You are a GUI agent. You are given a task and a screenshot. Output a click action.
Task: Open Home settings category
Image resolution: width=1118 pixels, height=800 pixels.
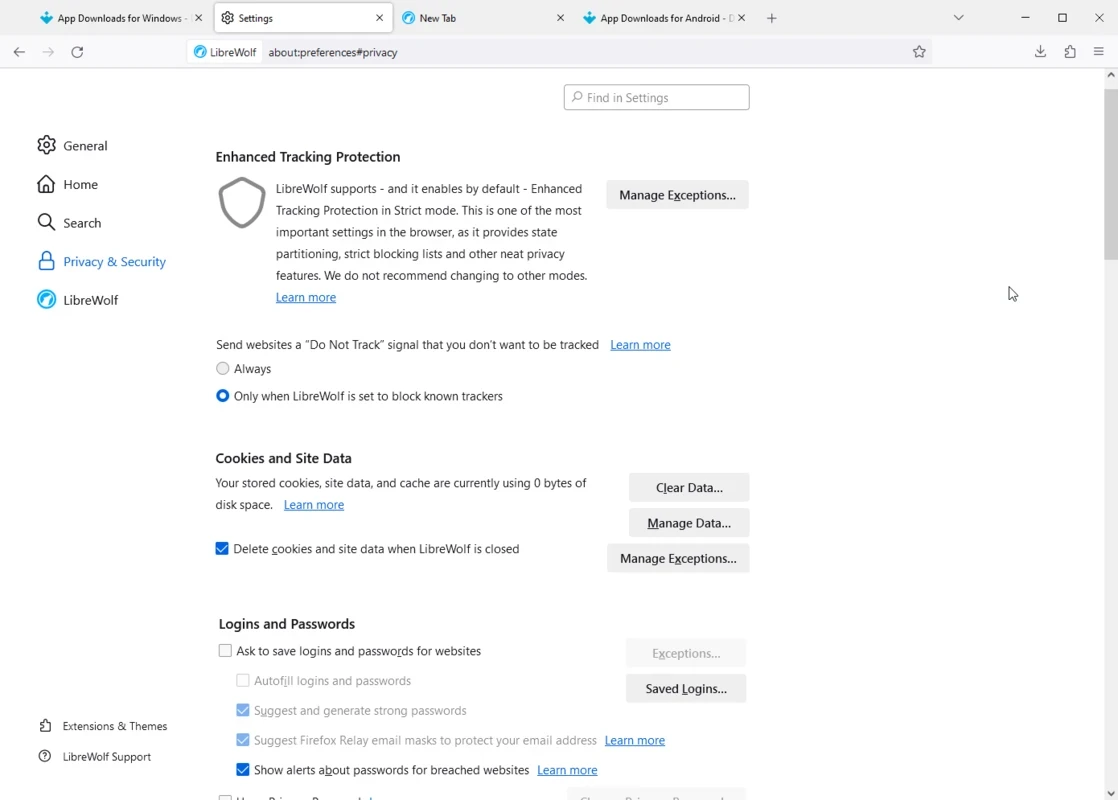tap(68, 184)
